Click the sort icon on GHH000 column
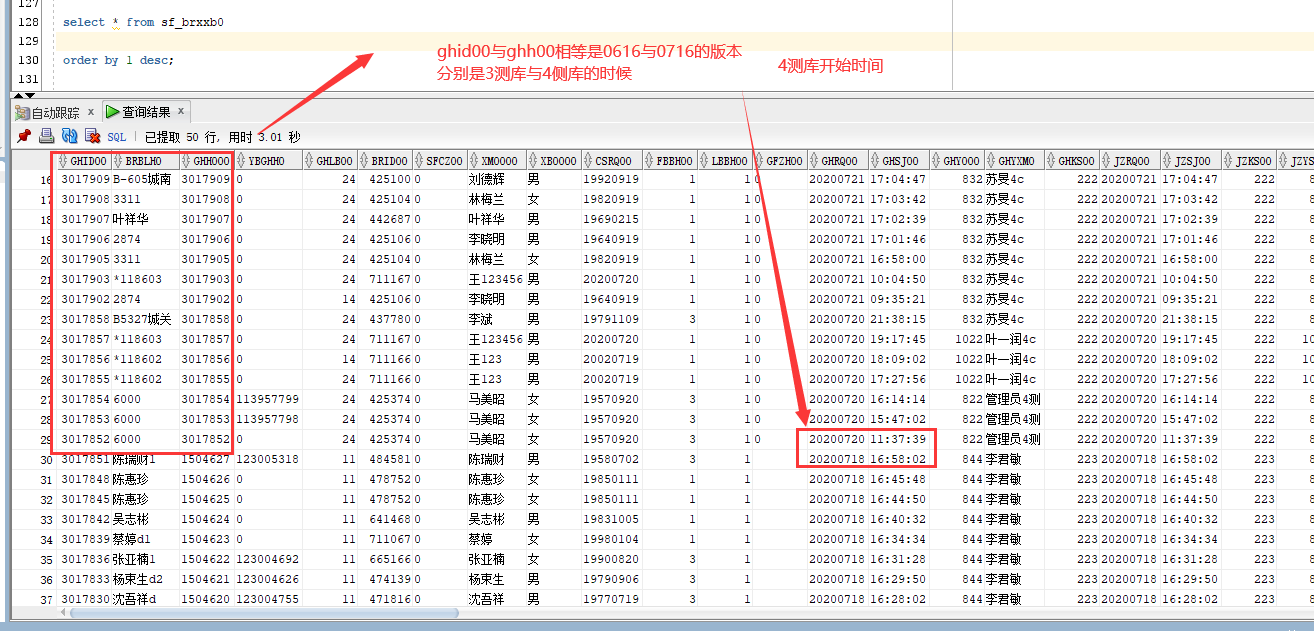Viewport: 1314px width, 631px height. coord(186,160)
